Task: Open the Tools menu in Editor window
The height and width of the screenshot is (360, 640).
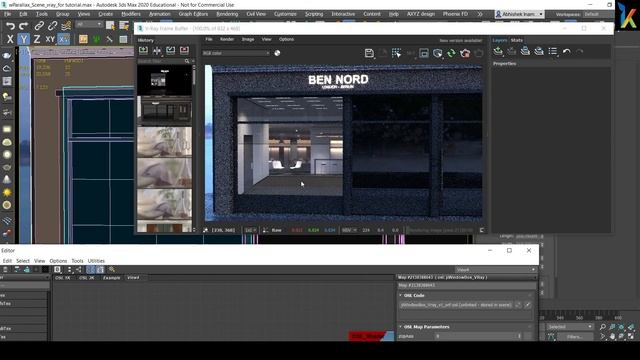Action: click(77, 261)
